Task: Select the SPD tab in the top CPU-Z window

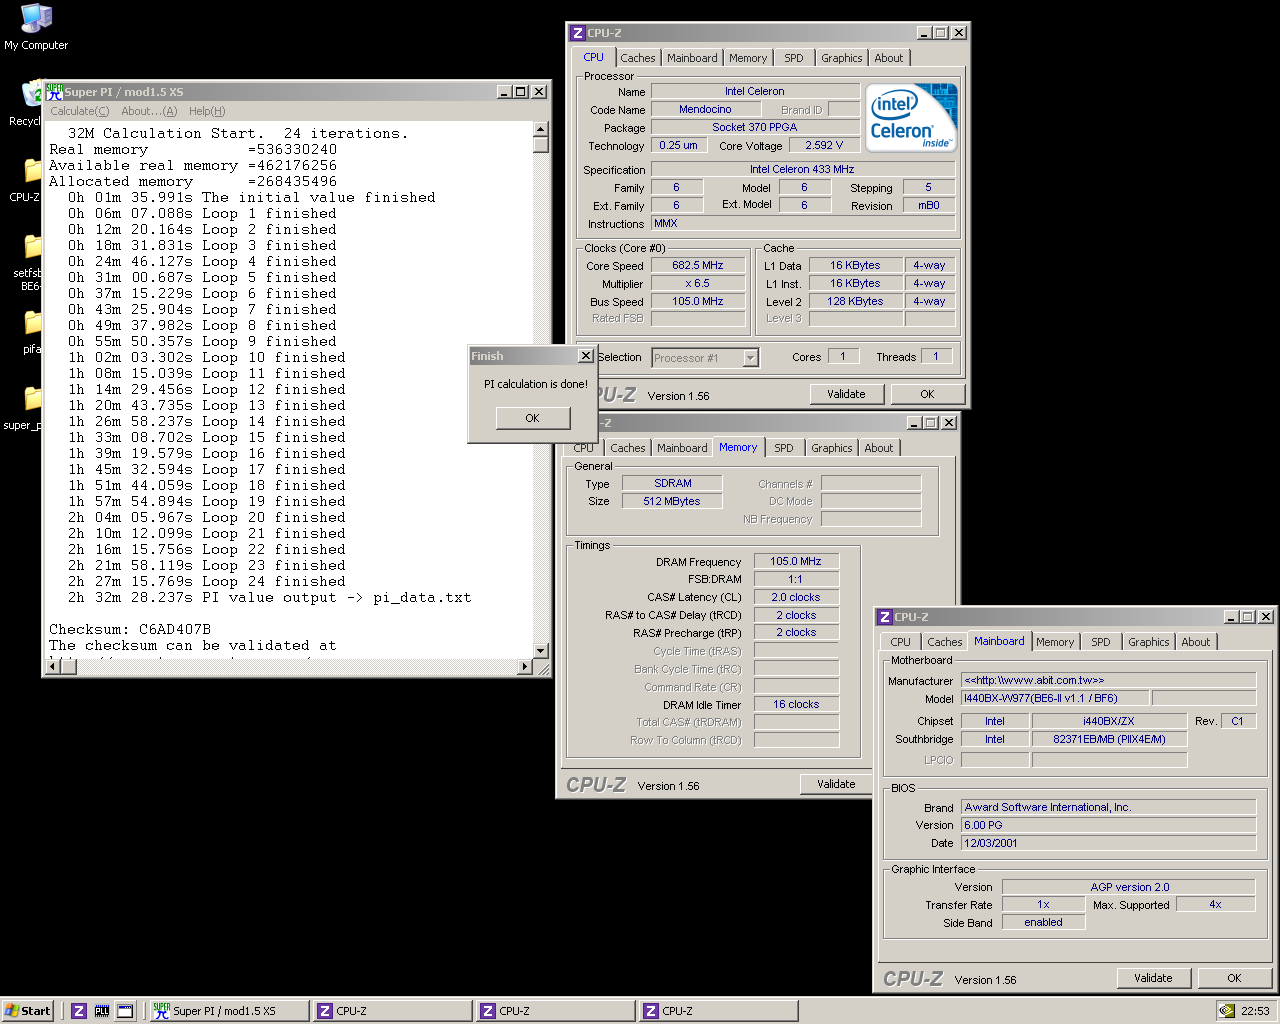Action: pos(794,58)
